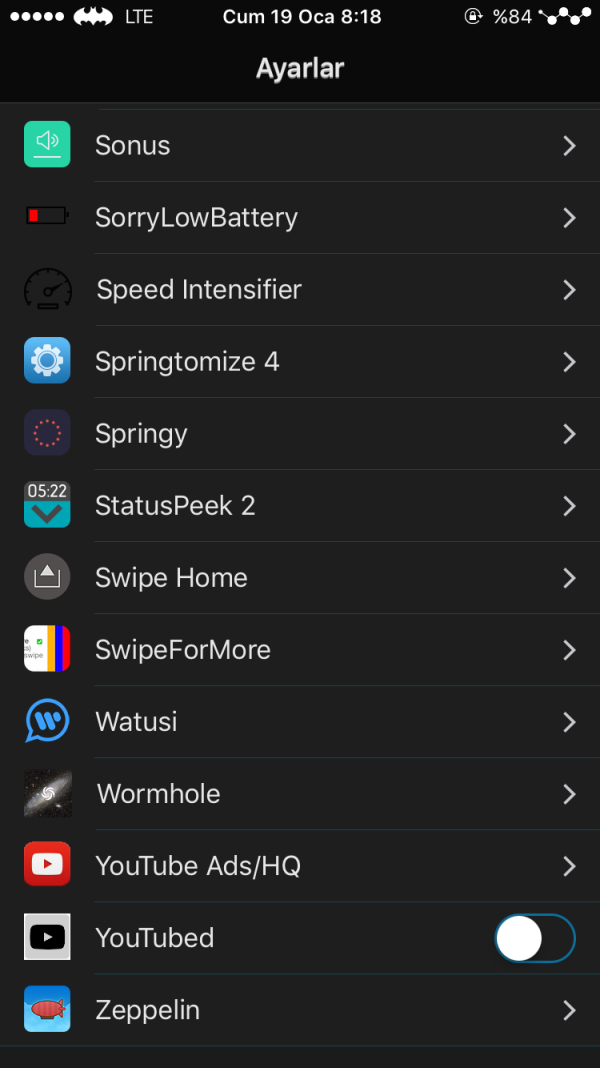Toggle the YouTubed switch

[x=534, y=938]
